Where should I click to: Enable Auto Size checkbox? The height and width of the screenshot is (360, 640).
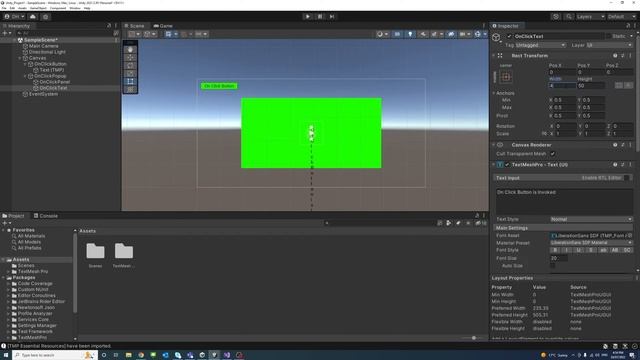552,266
